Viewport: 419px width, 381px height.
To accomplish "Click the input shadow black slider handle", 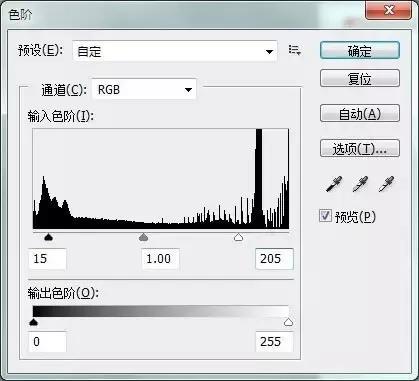I will [49, 237].
